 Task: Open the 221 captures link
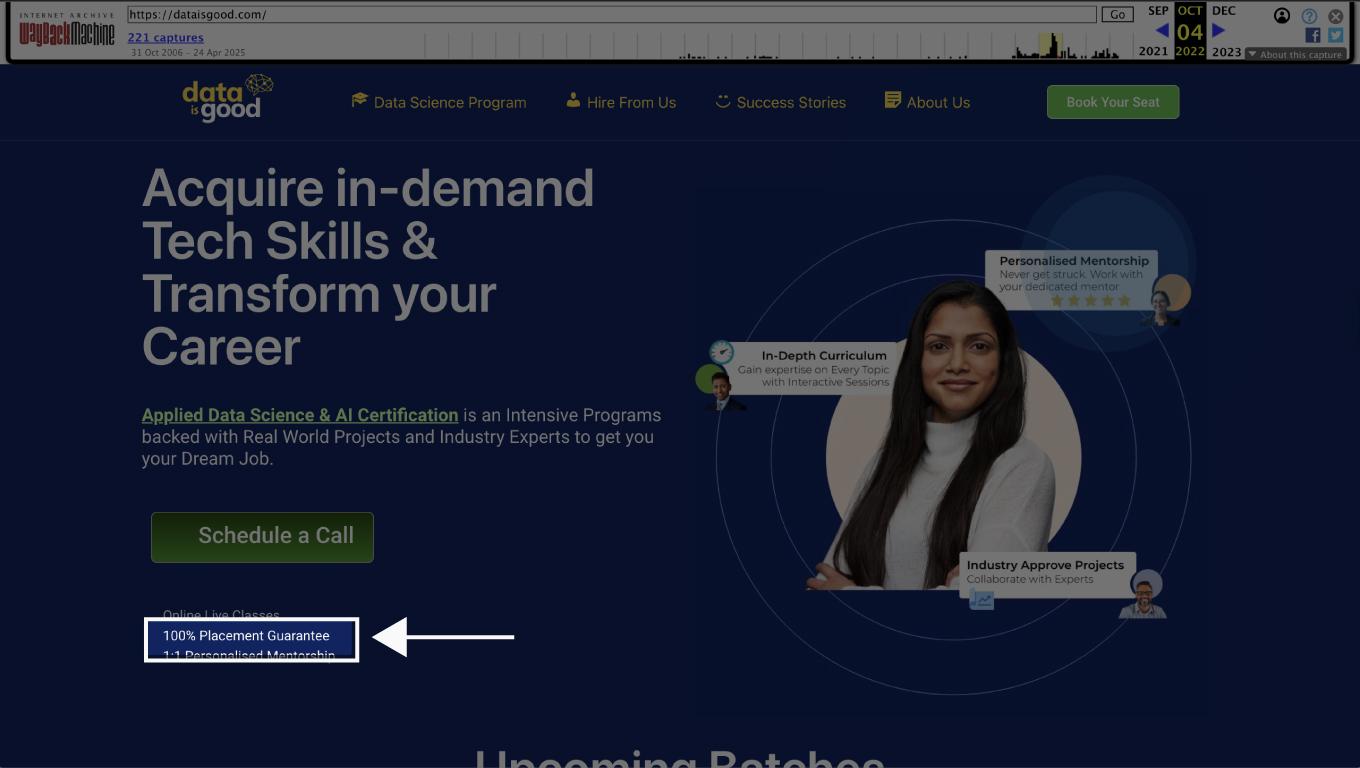point(165,37)
